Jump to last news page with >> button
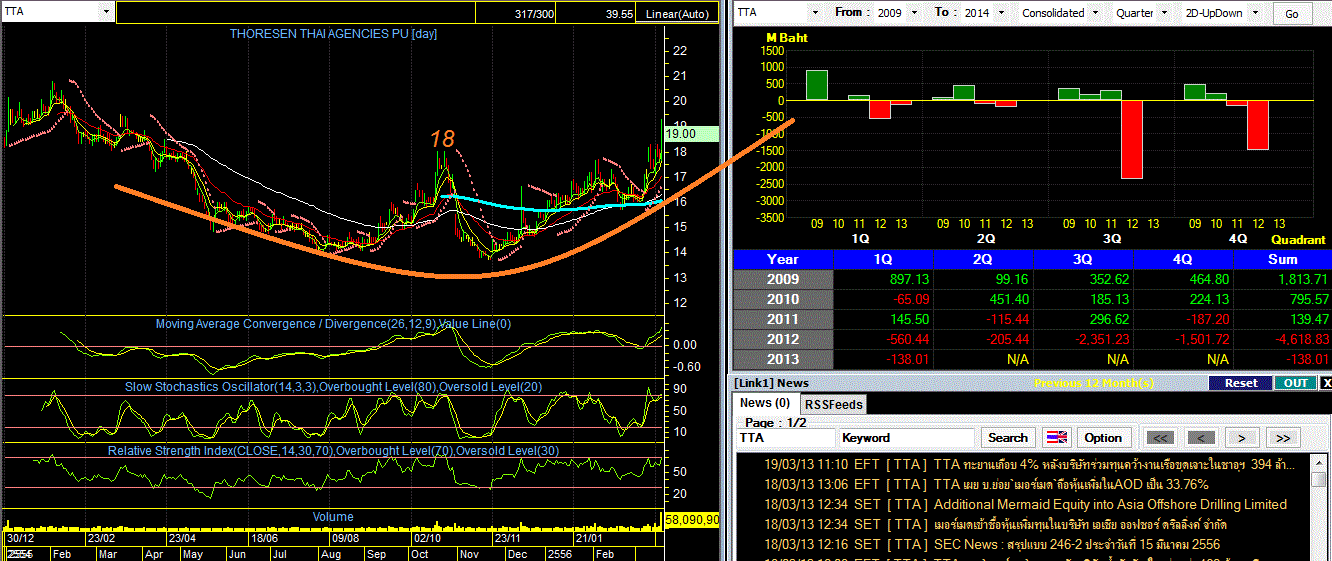Viewport: 1332px width, 561px height. click(1283, 438)
